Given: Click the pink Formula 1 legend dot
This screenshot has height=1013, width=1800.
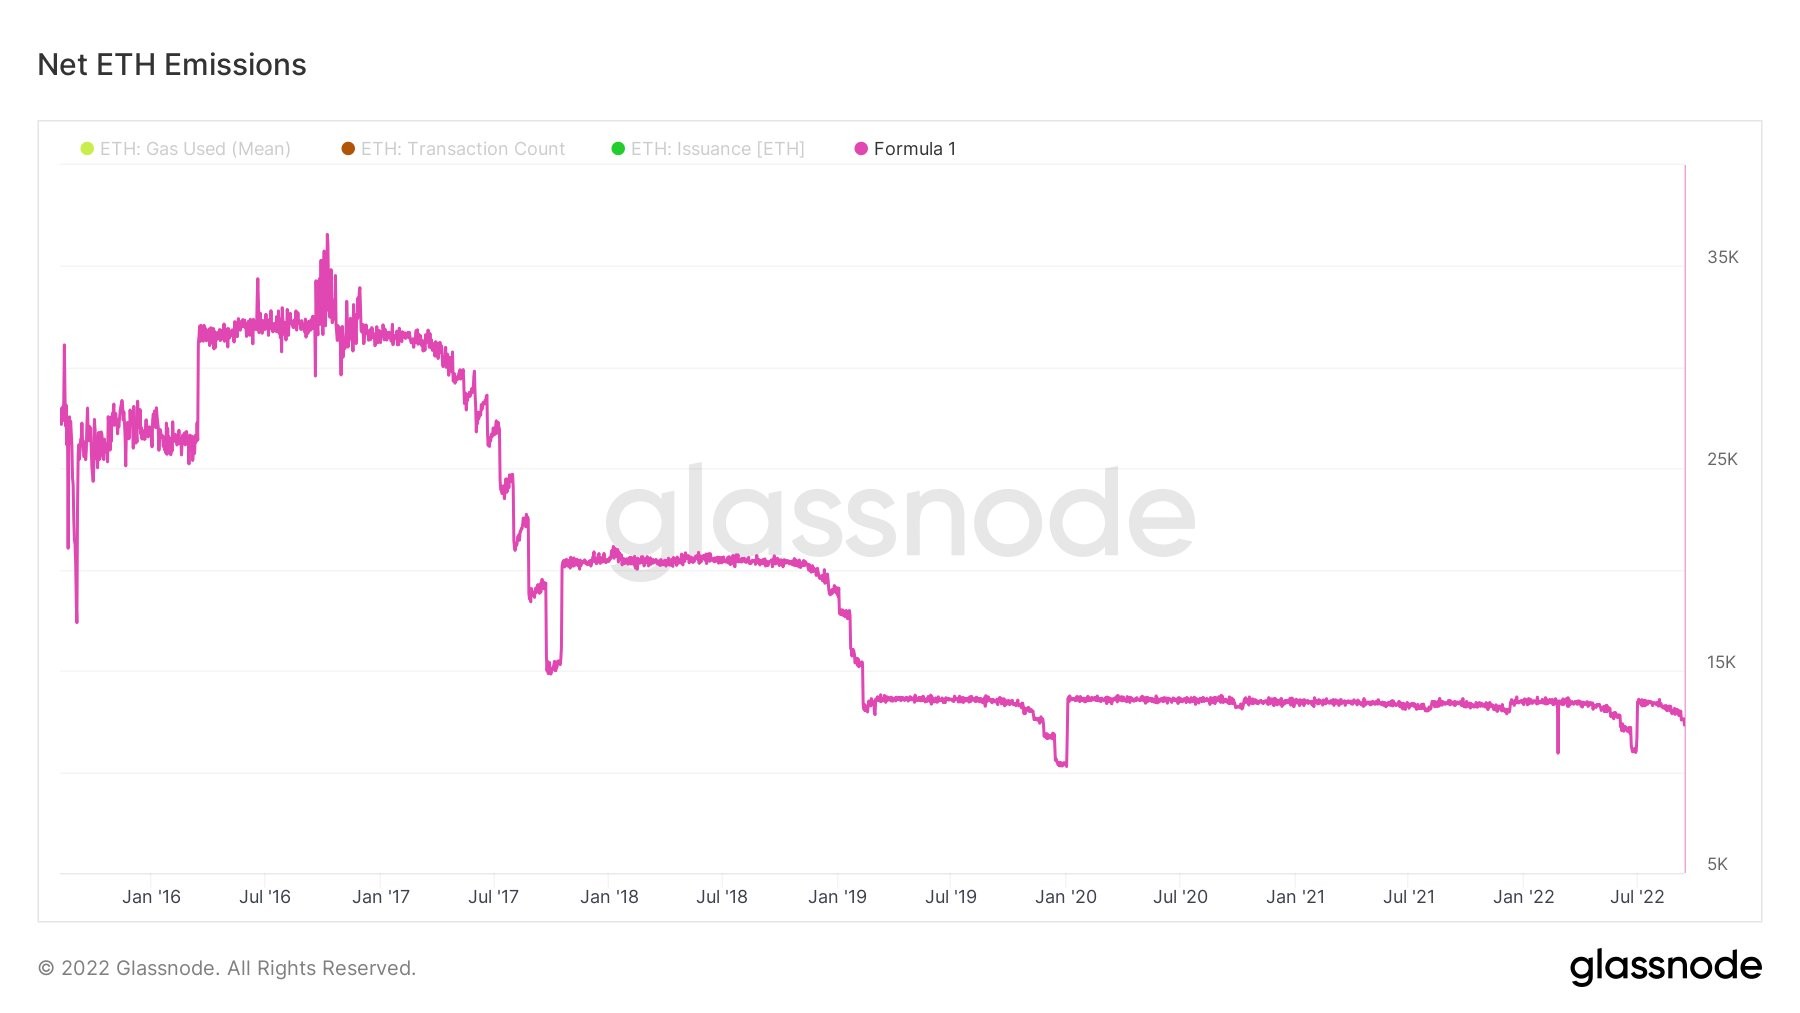Looking at the screenshot, I should pyautogui.click(x=861, y=149).
